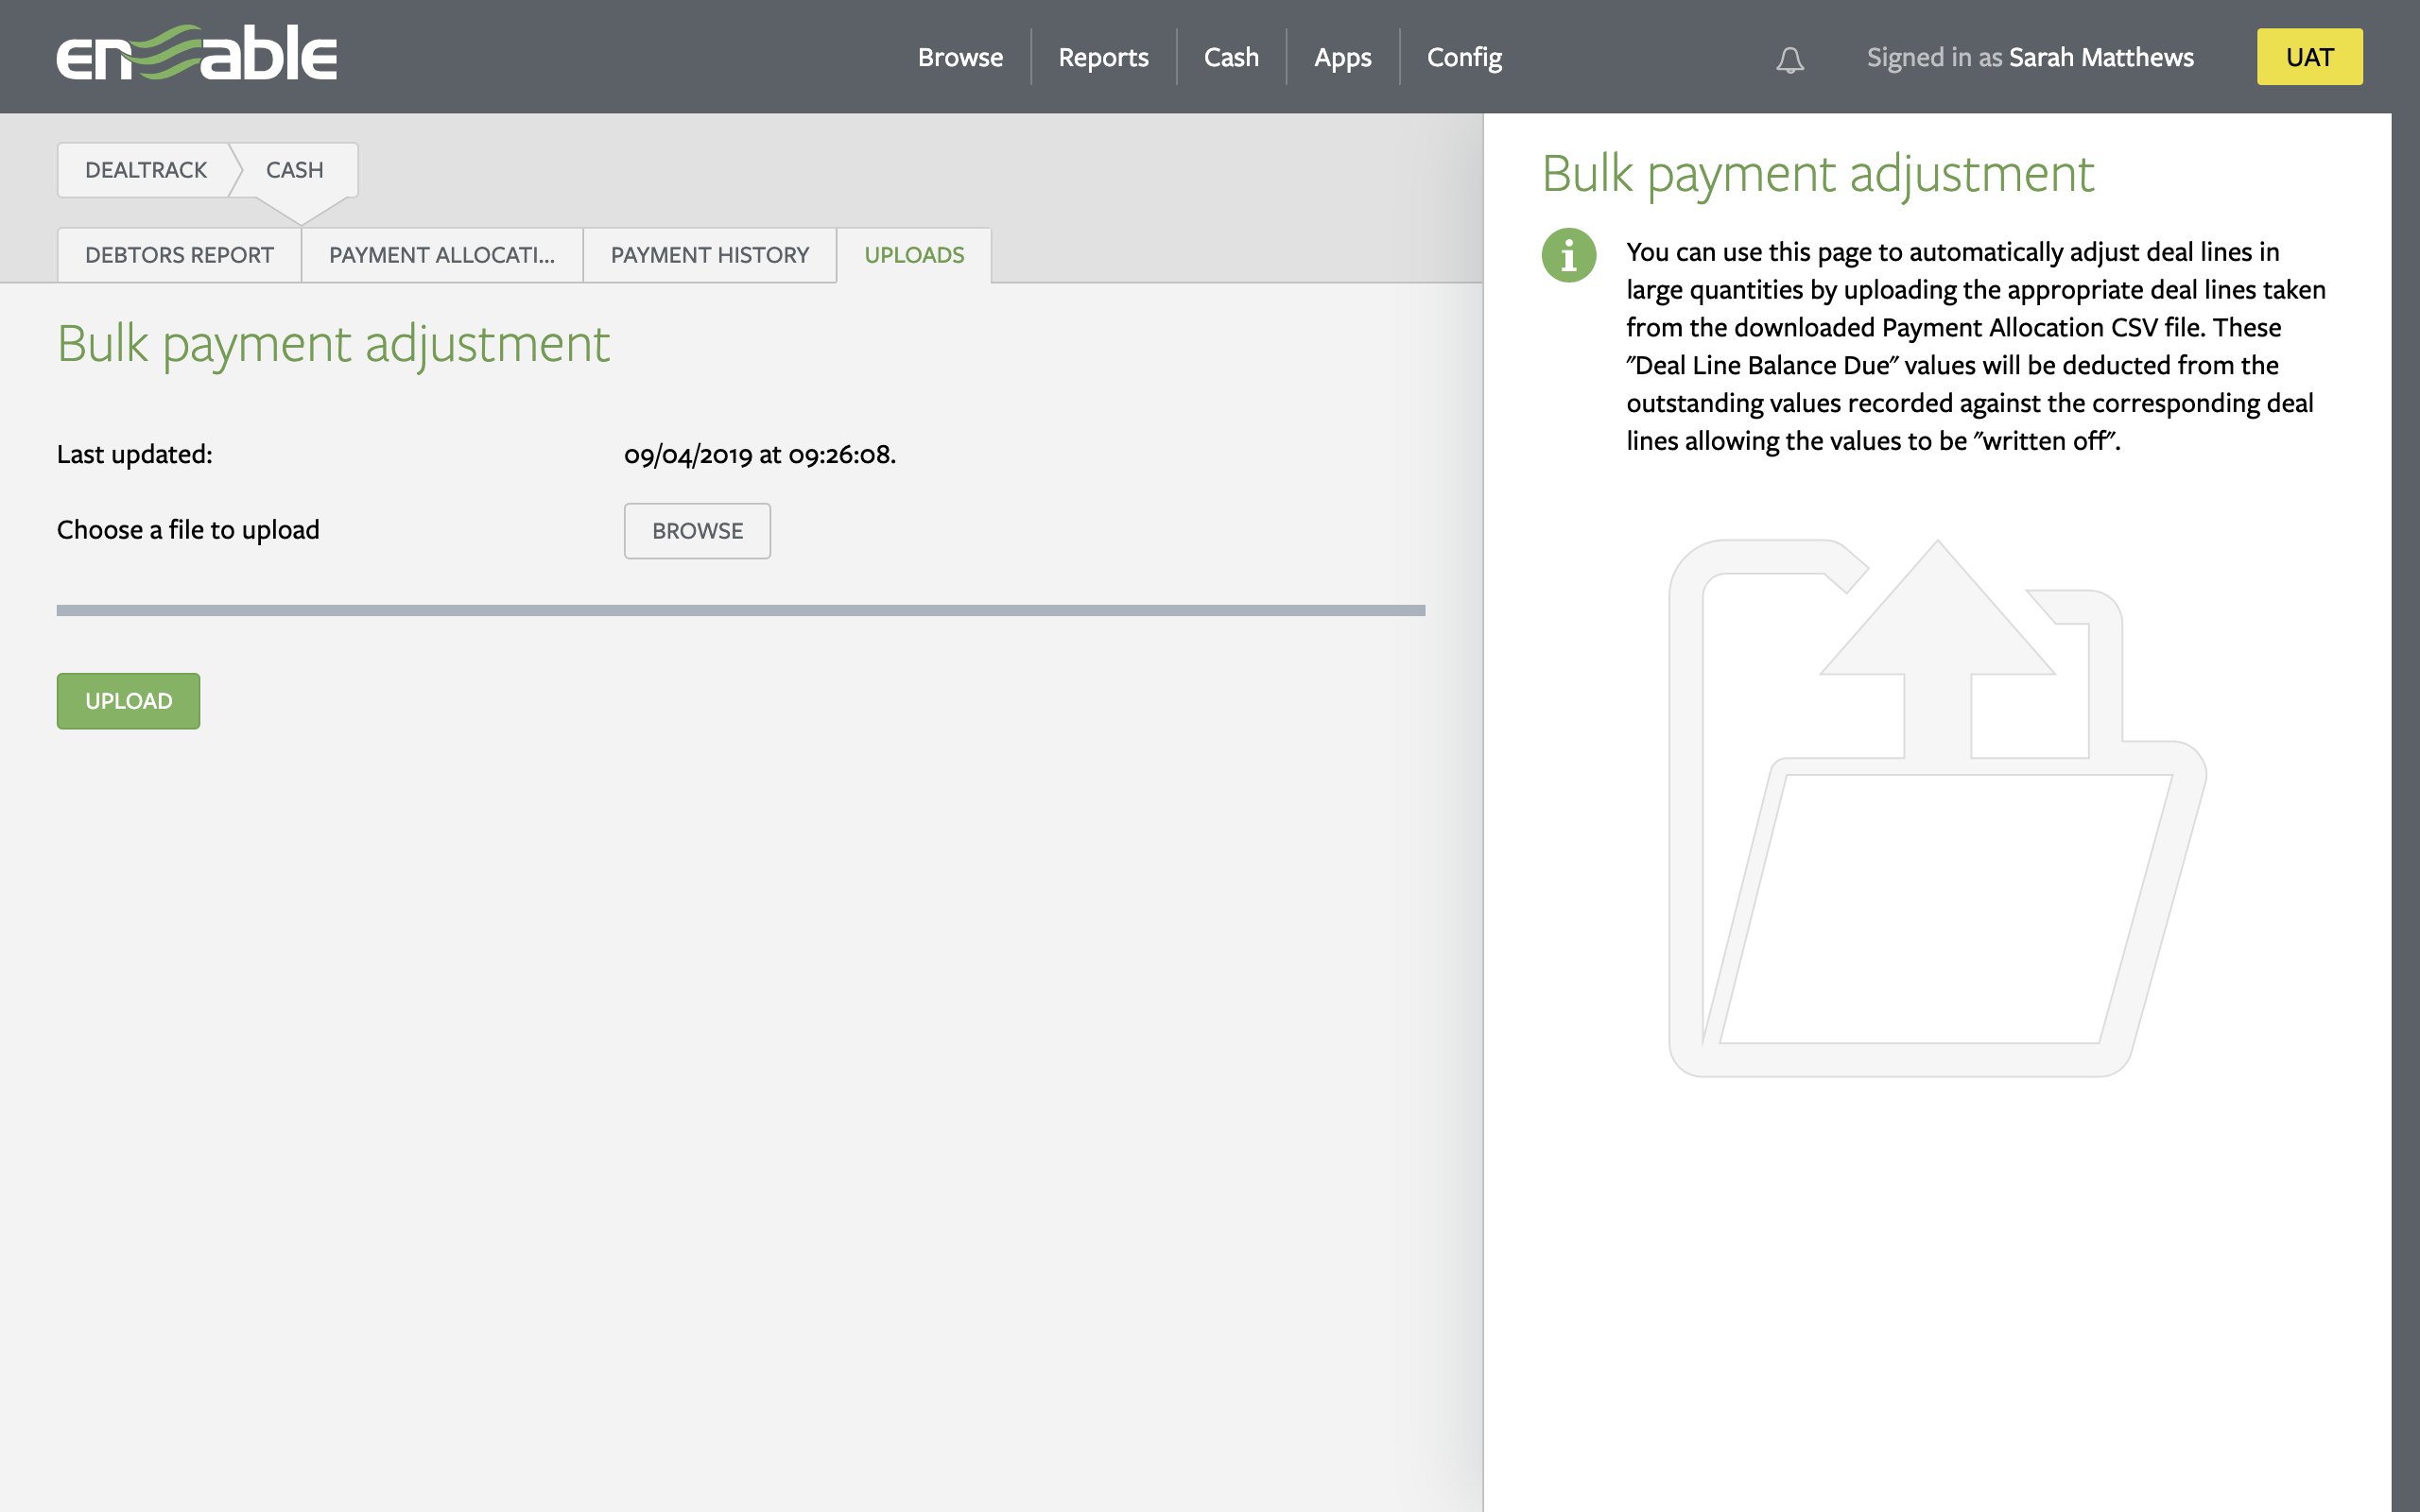Click the Enable logo
Viewport: 2420px width, 1512px height.
pos(197,54)
